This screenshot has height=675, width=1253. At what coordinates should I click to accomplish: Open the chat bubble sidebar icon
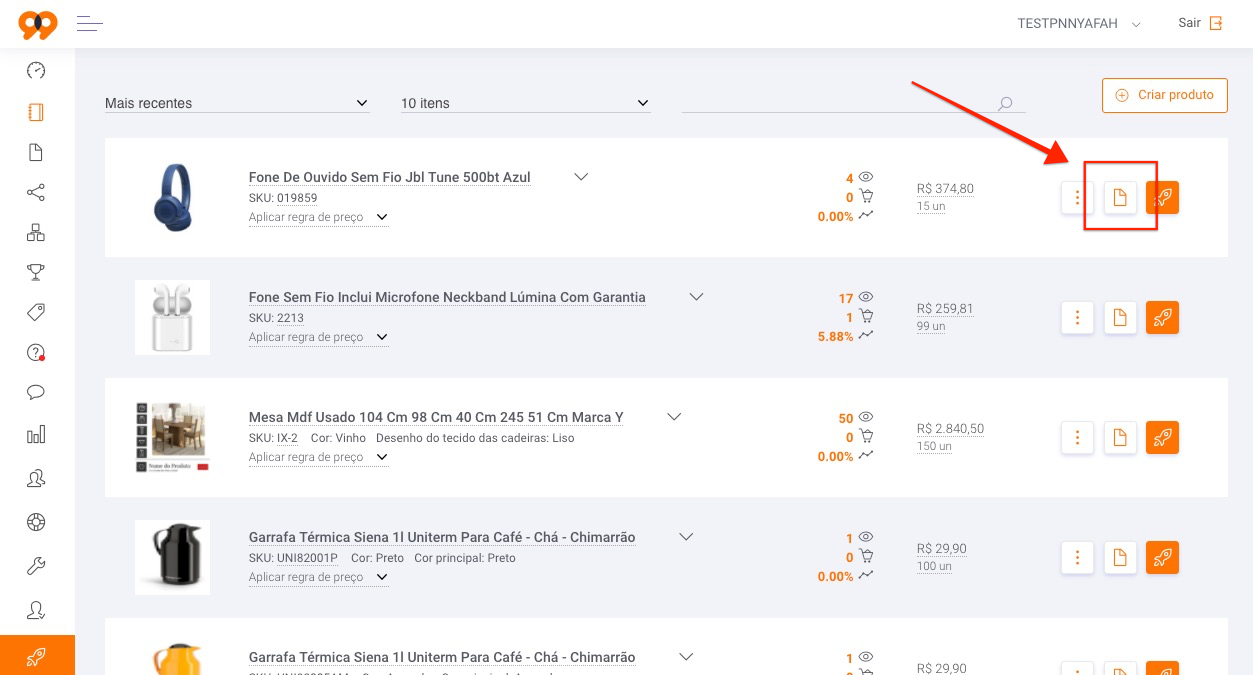36,392
